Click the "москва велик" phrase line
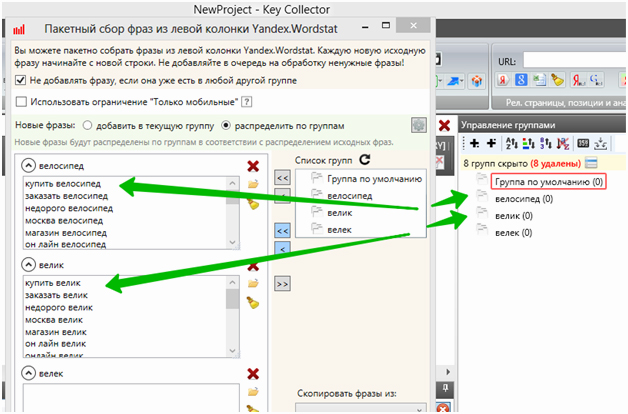Screen dimensions: 628x414 (54, 320)
